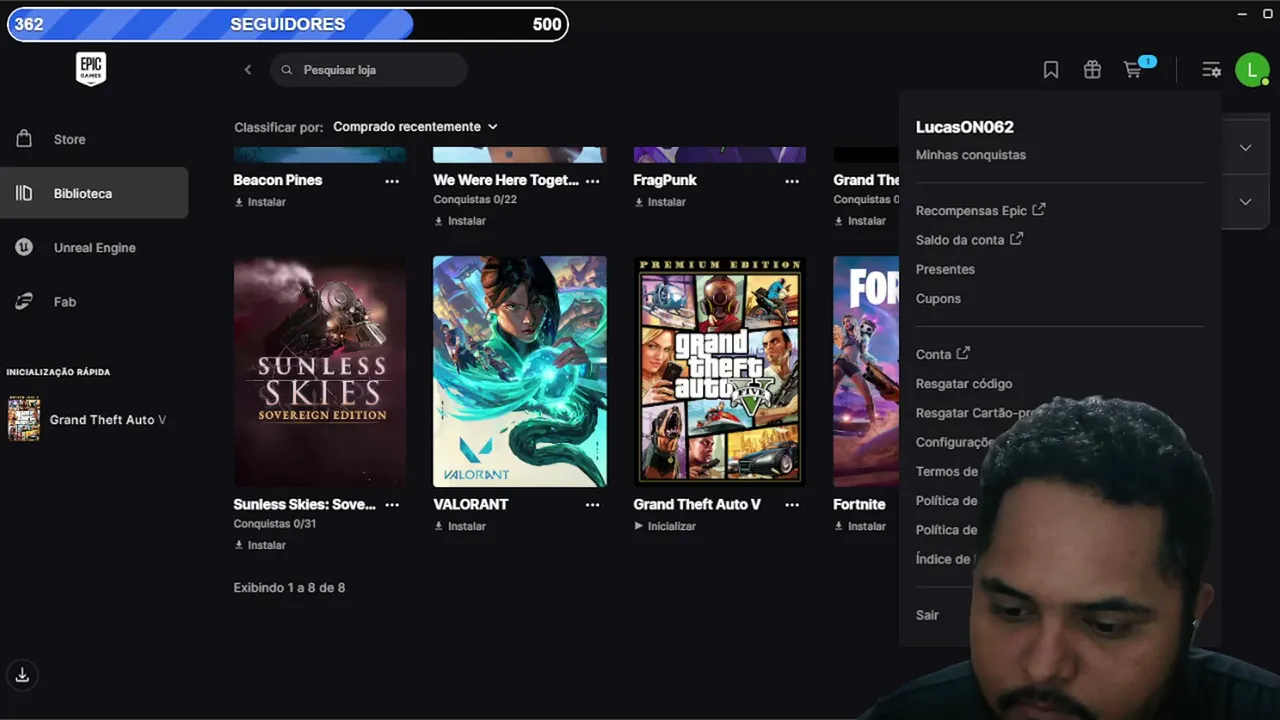This screenshot has height=720, width=1280.
Task: Click the Store bag icon
Action: 24,139
